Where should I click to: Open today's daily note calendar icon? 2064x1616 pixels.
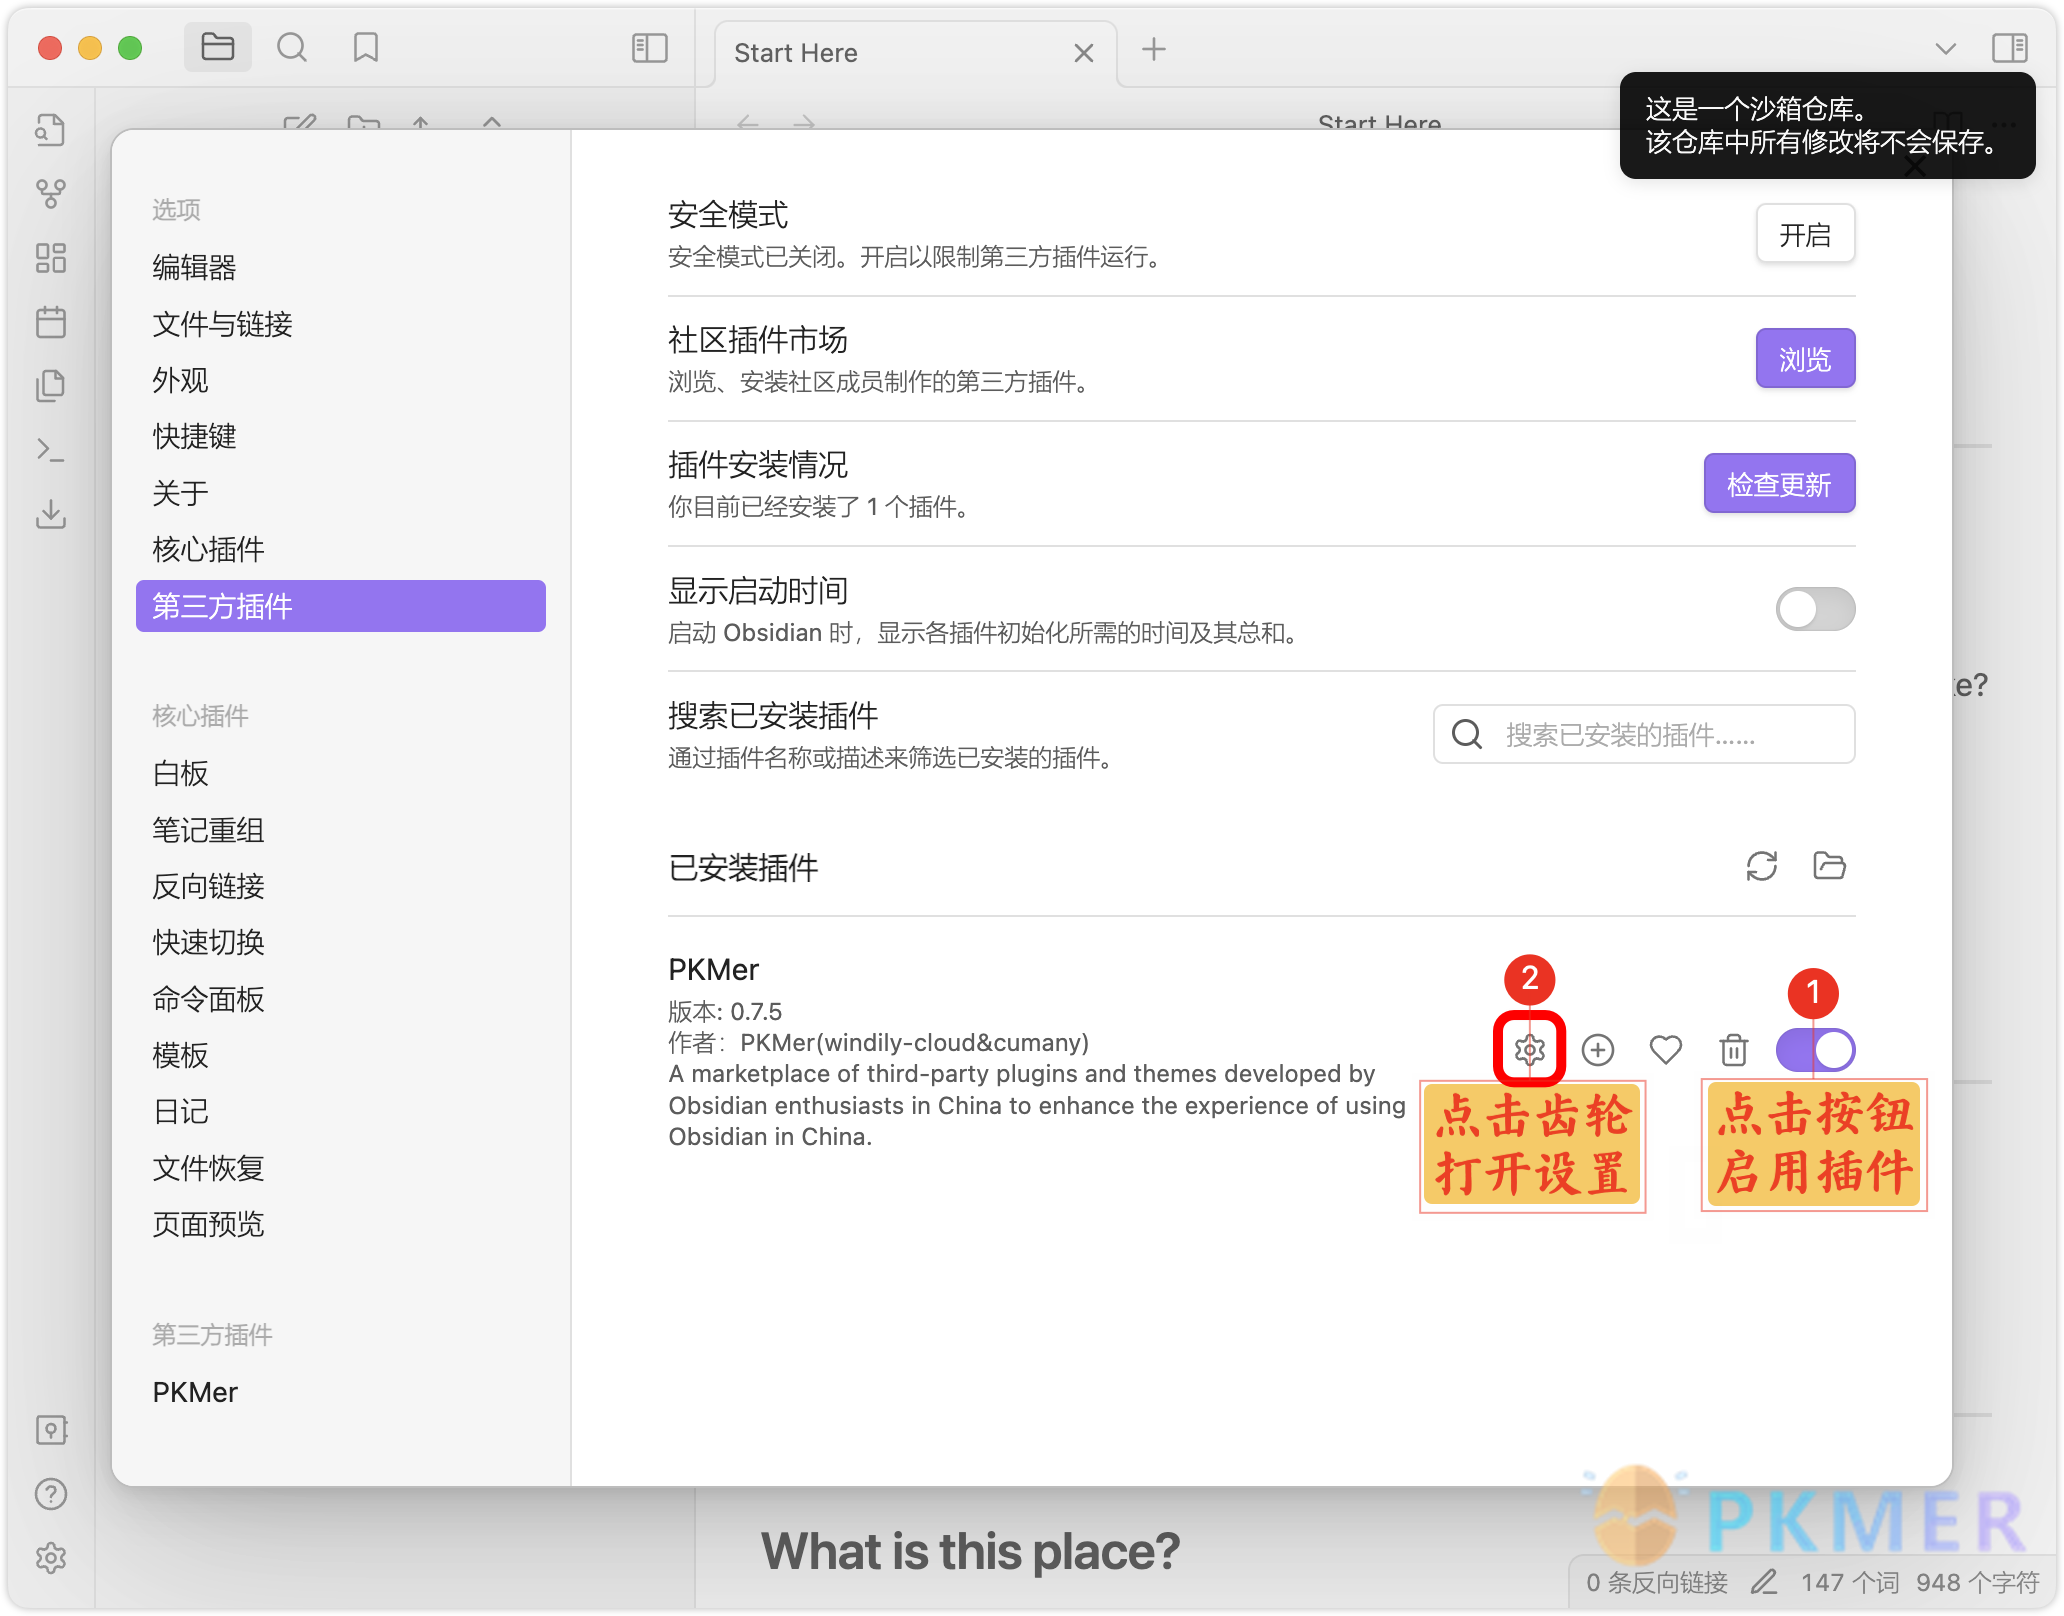(51, 322)
